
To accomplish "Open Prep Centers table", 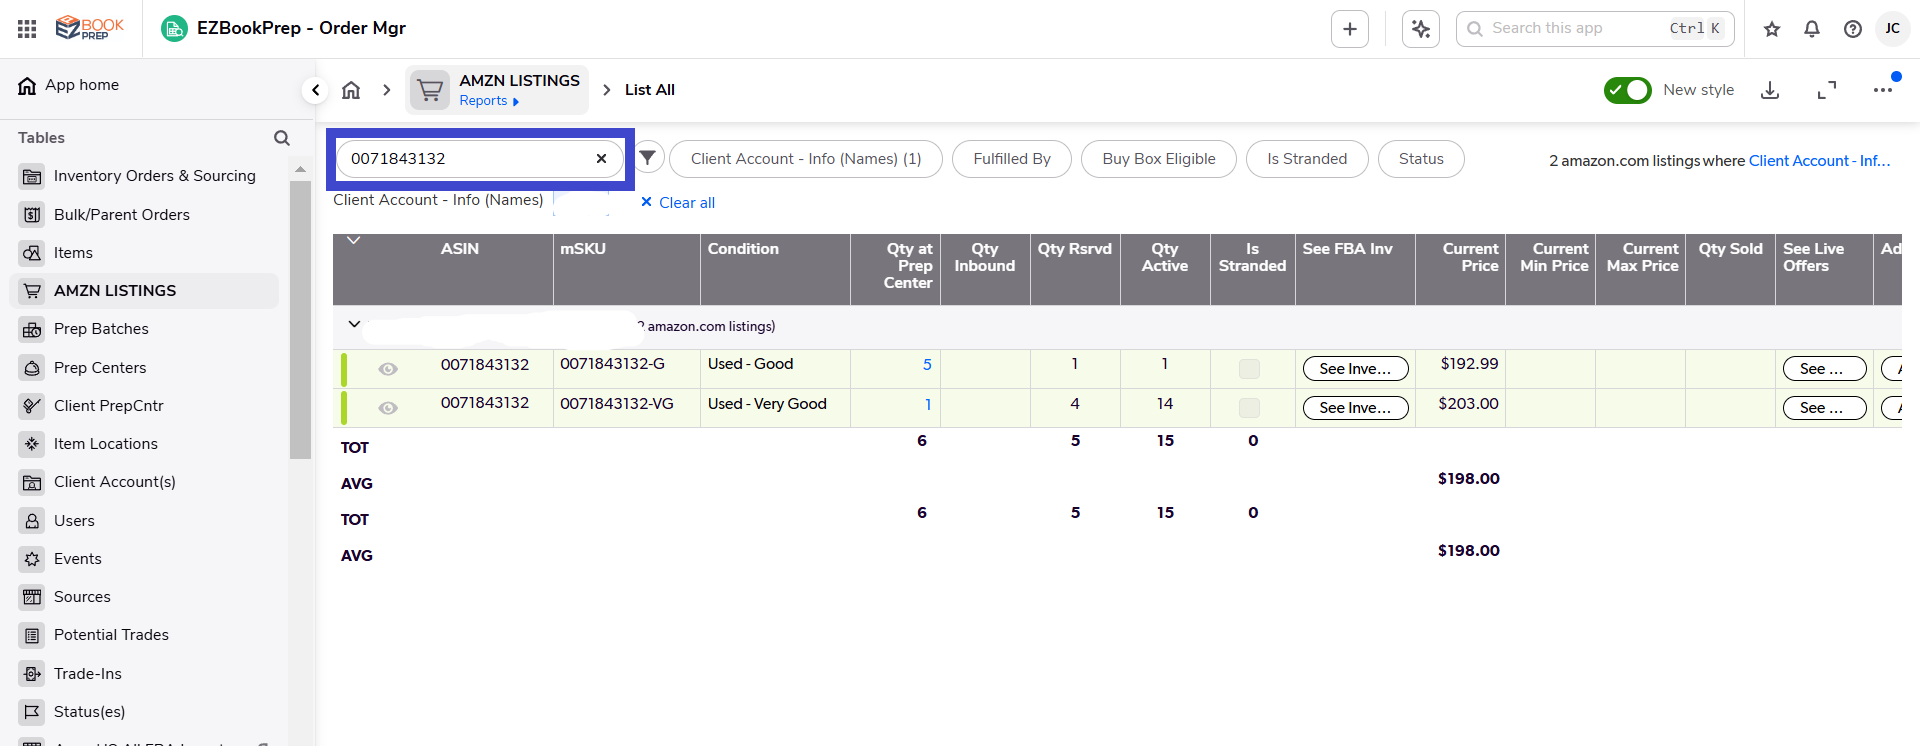I will pos(145,368).
